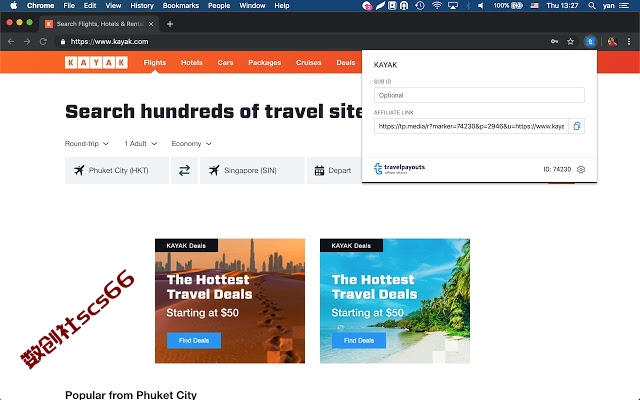
Task: Close the Kayak browser tab
Action: pos(151,24)
